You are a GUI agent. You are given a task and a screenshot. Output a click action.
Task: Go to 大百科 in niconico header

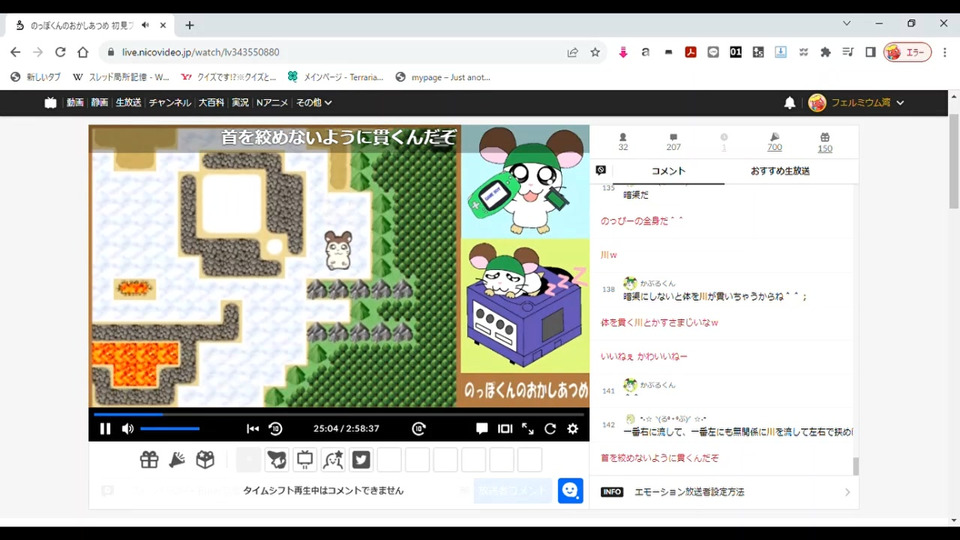211,103
